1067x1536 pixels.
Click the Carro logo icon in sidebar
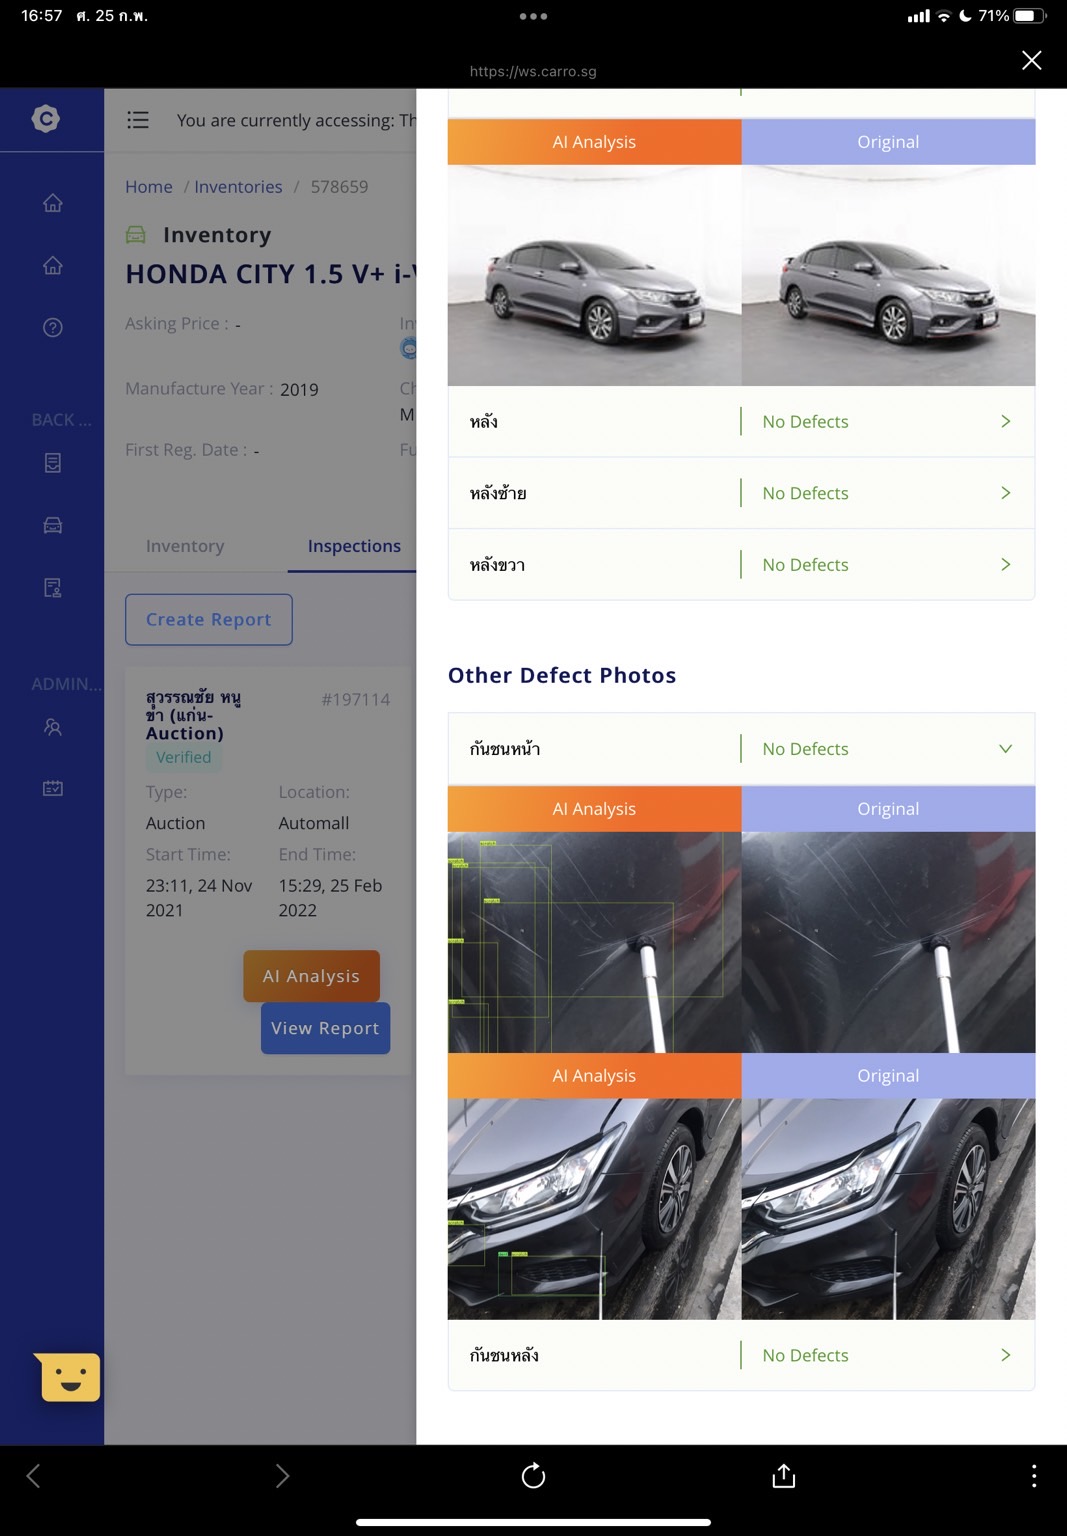pos(46,119)
